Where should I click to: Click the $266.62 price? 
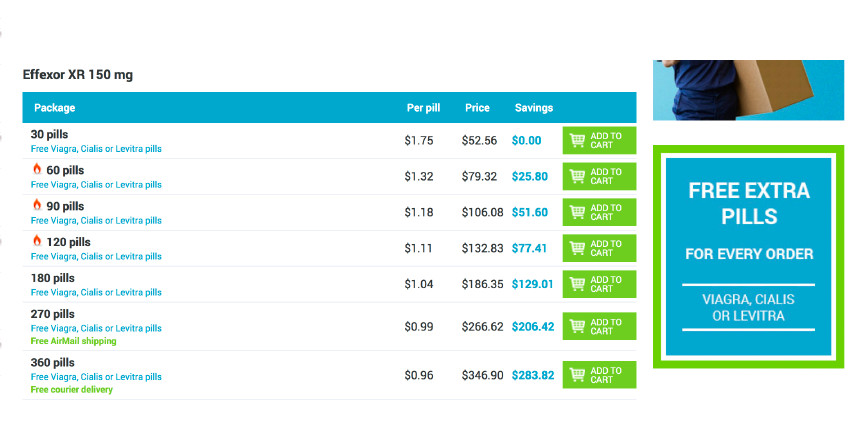483,327
